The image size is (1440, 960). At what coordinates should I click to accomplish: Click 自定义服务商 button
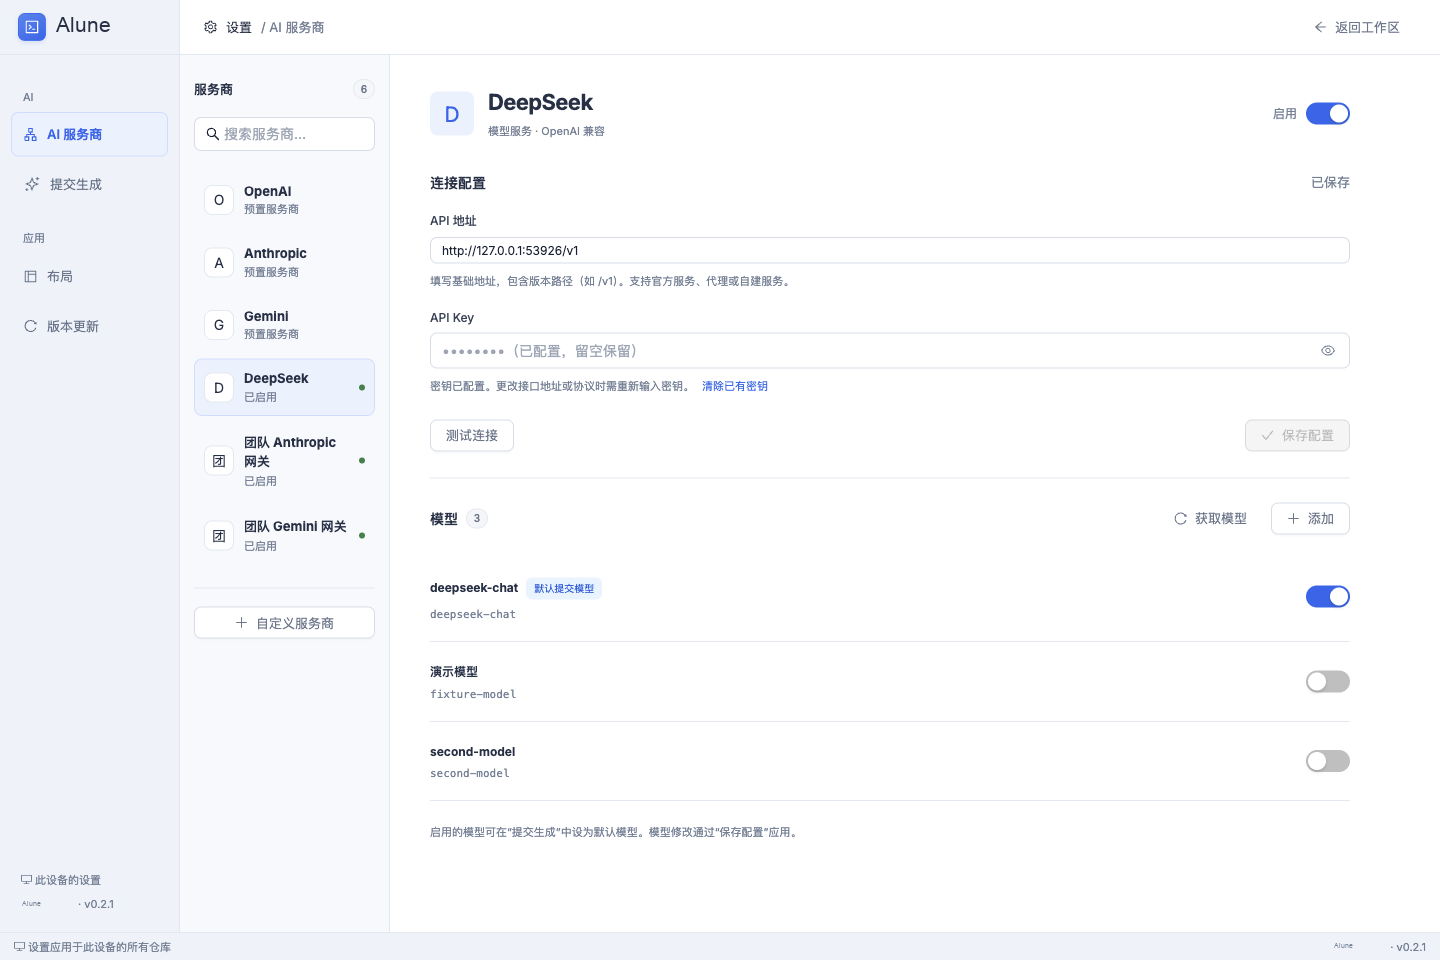[284, 623]
